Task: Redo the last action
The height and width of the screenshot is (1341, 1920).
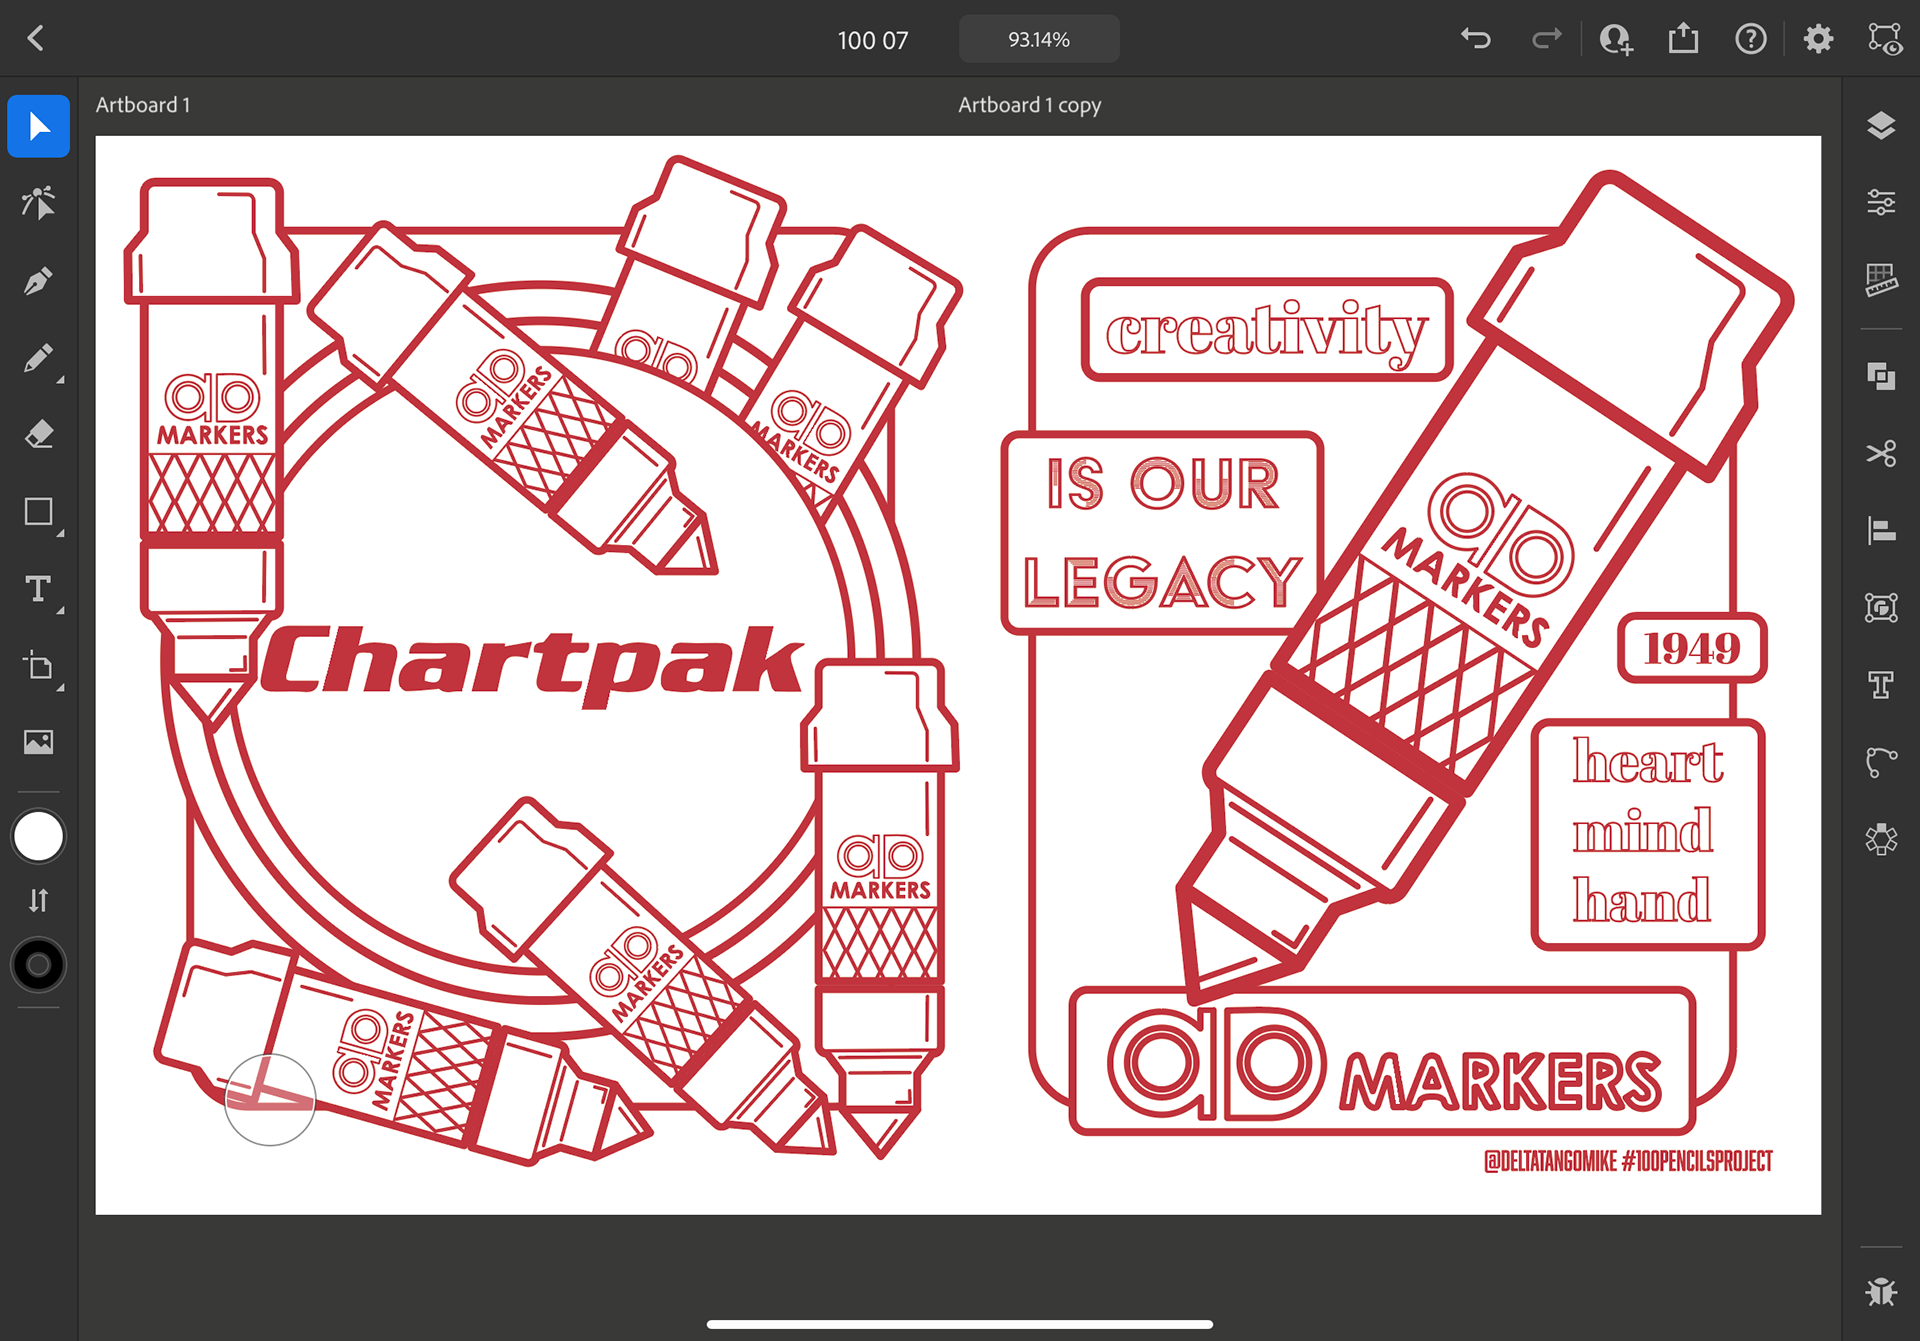Action: 1546,39
